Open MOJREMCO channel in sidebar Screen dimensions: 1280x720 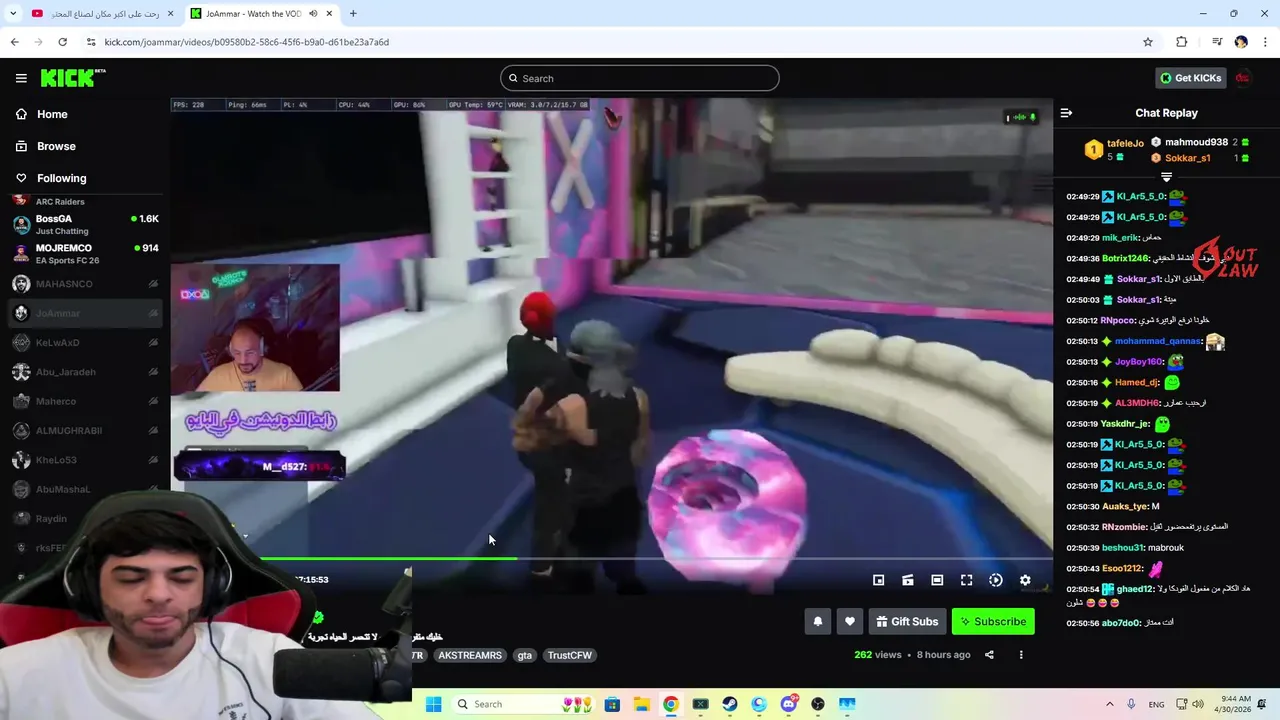coord(85,254)
